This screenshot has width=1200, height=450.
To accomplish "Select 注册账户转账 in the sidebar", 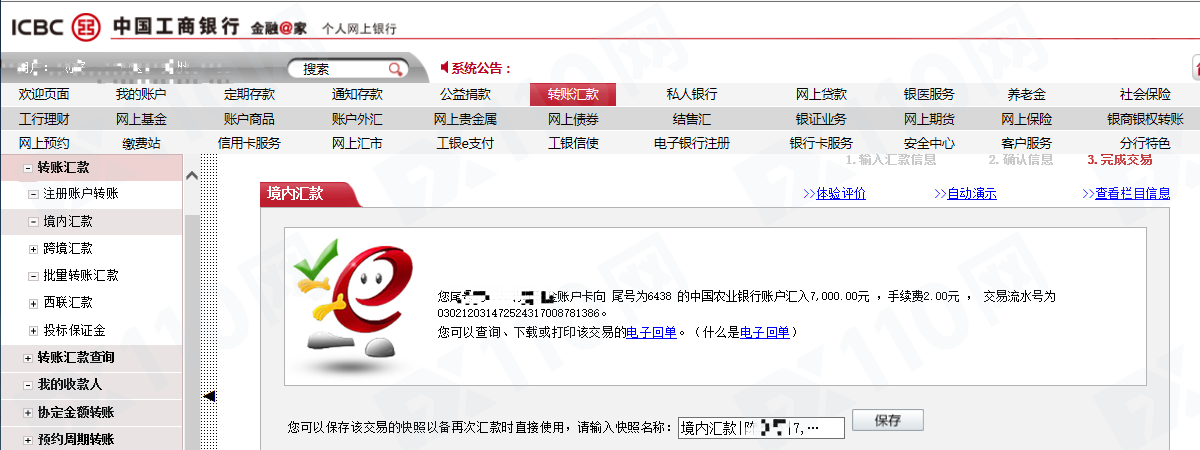I will [x=81, y=194].
